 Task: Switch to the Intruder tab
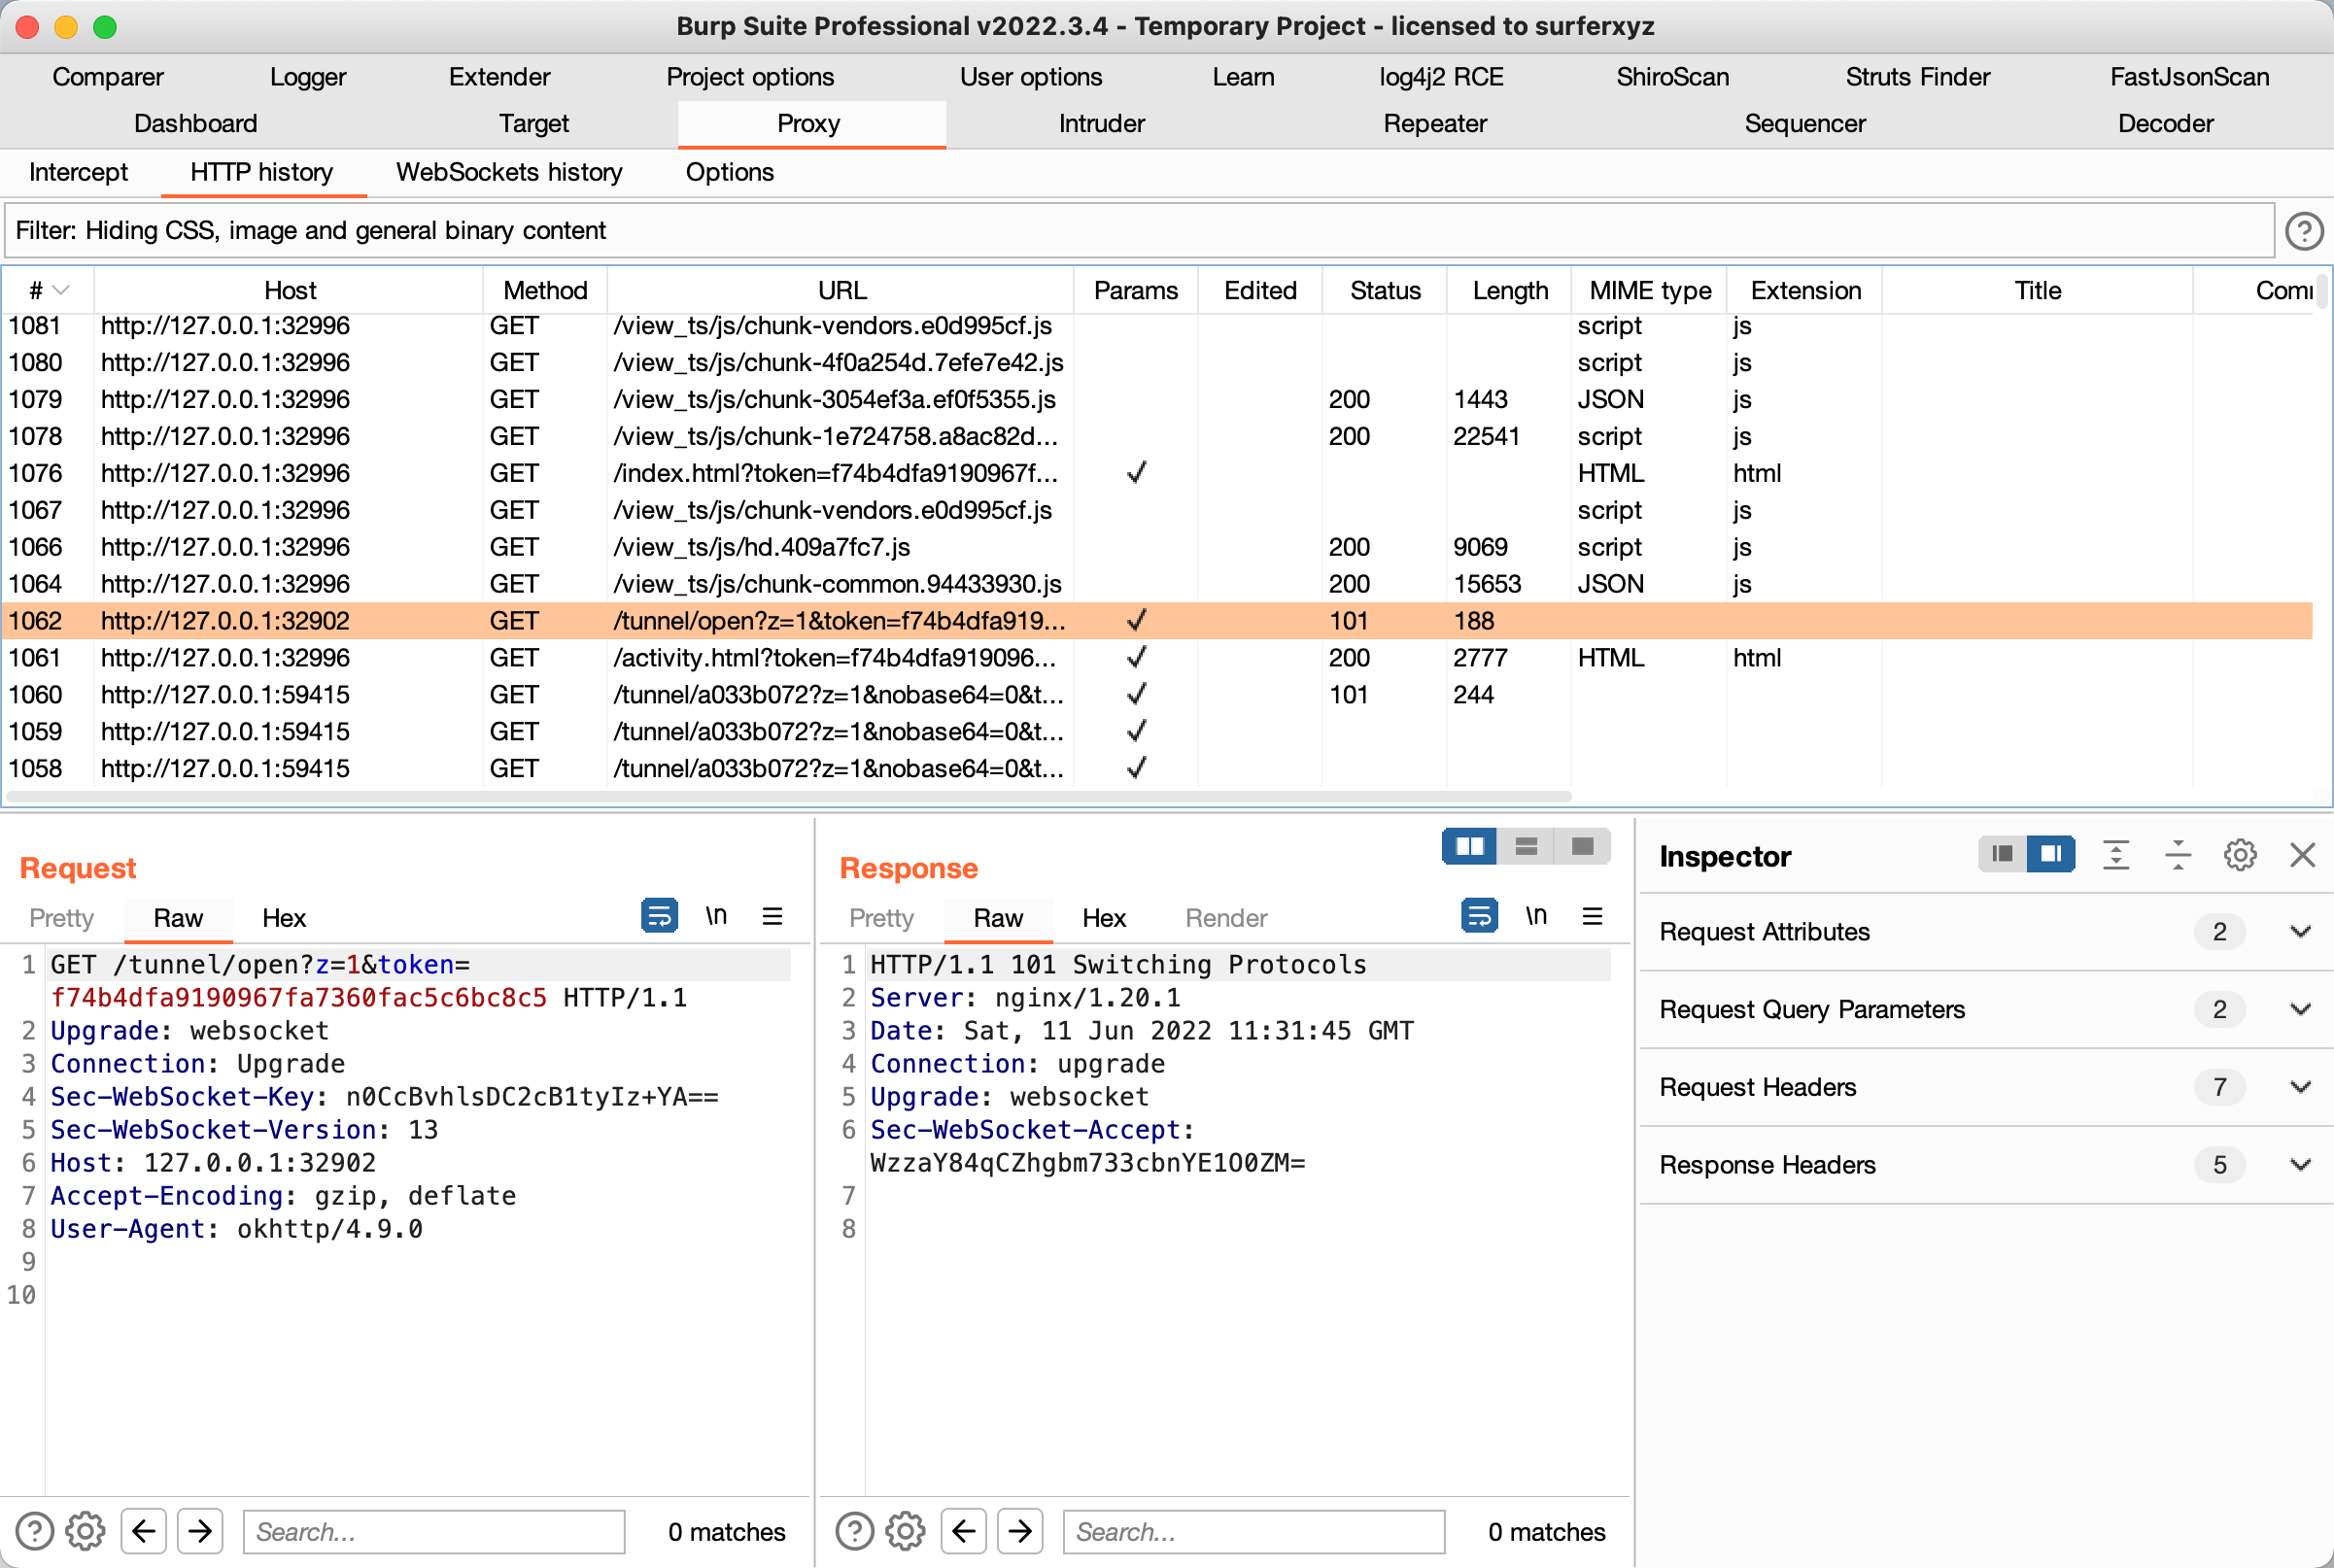point(1101,124)
